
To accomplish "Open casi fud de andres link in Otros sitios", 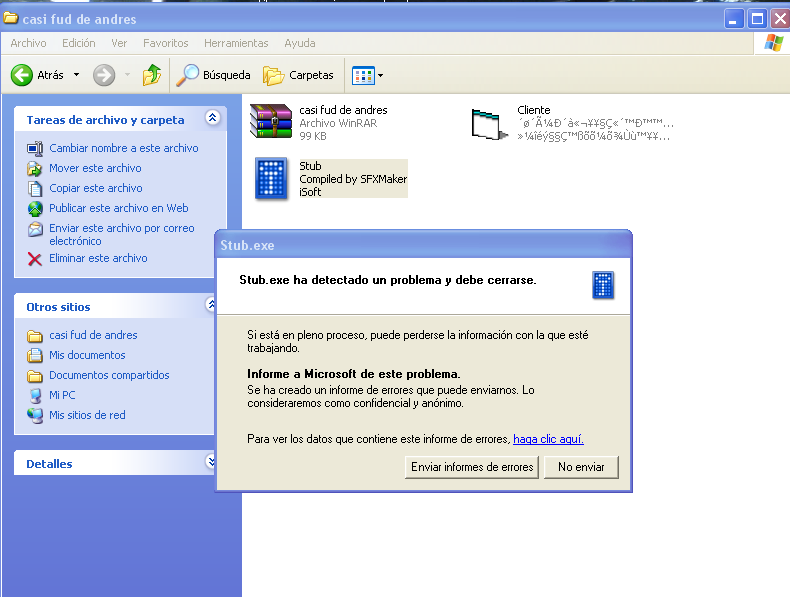I will click(93, 335).
